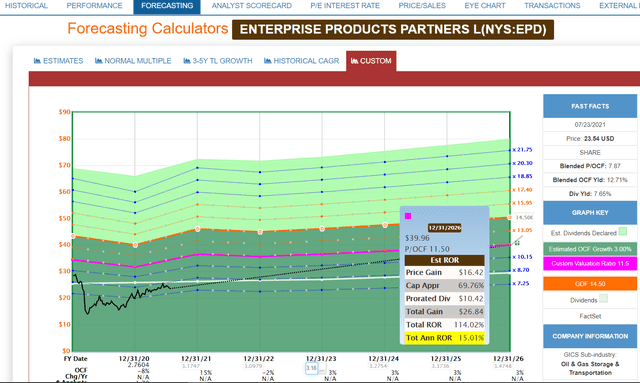This screenshot has height=383, width=640.
Task: Edit the 12/31/25 OCF estimate field
Action: 440,366
